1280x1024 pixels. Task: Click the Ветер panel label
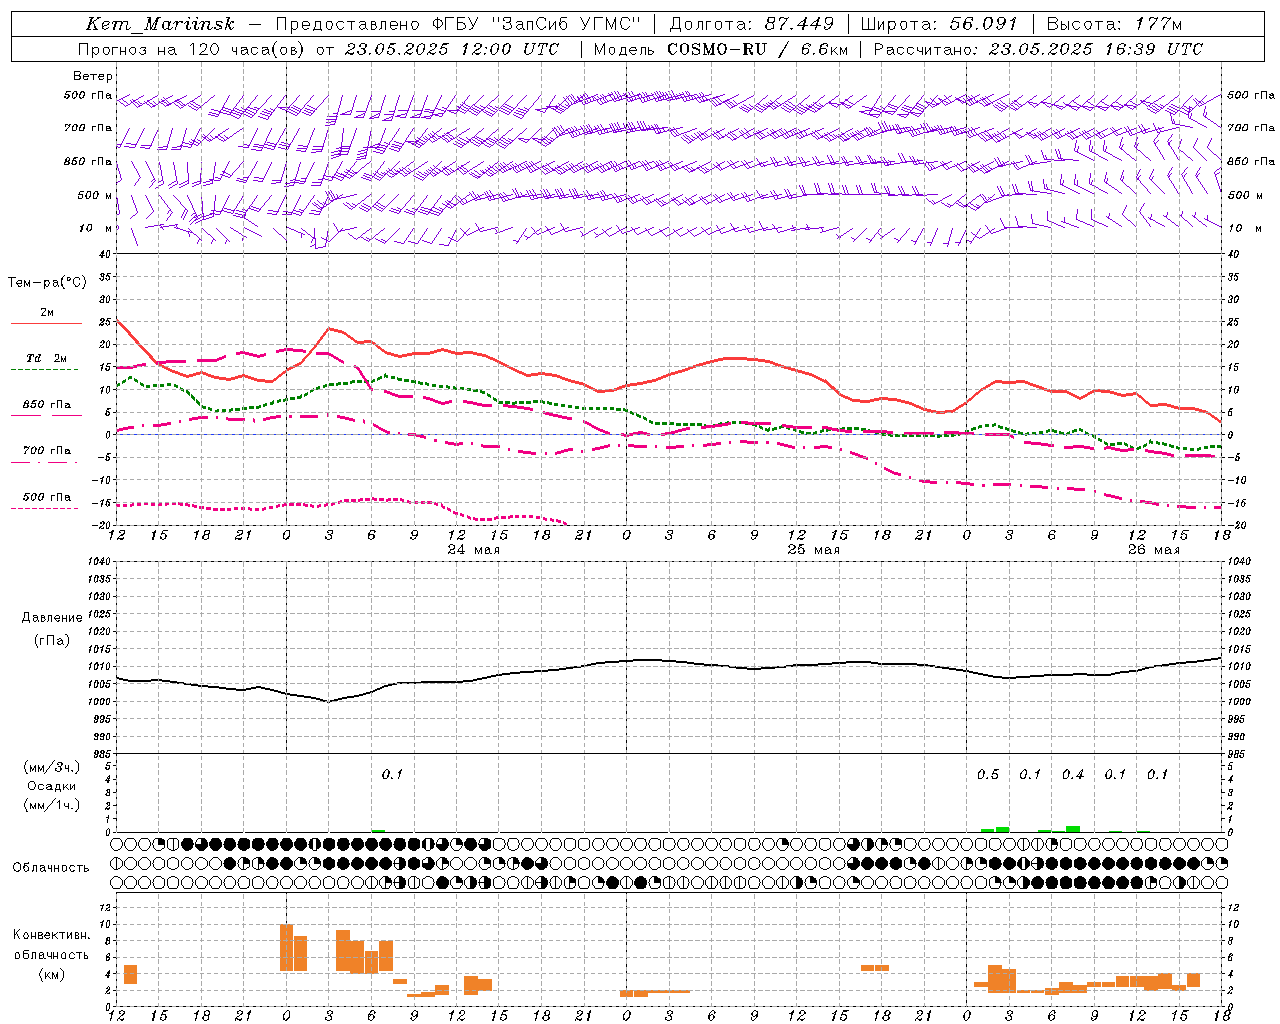93,76
